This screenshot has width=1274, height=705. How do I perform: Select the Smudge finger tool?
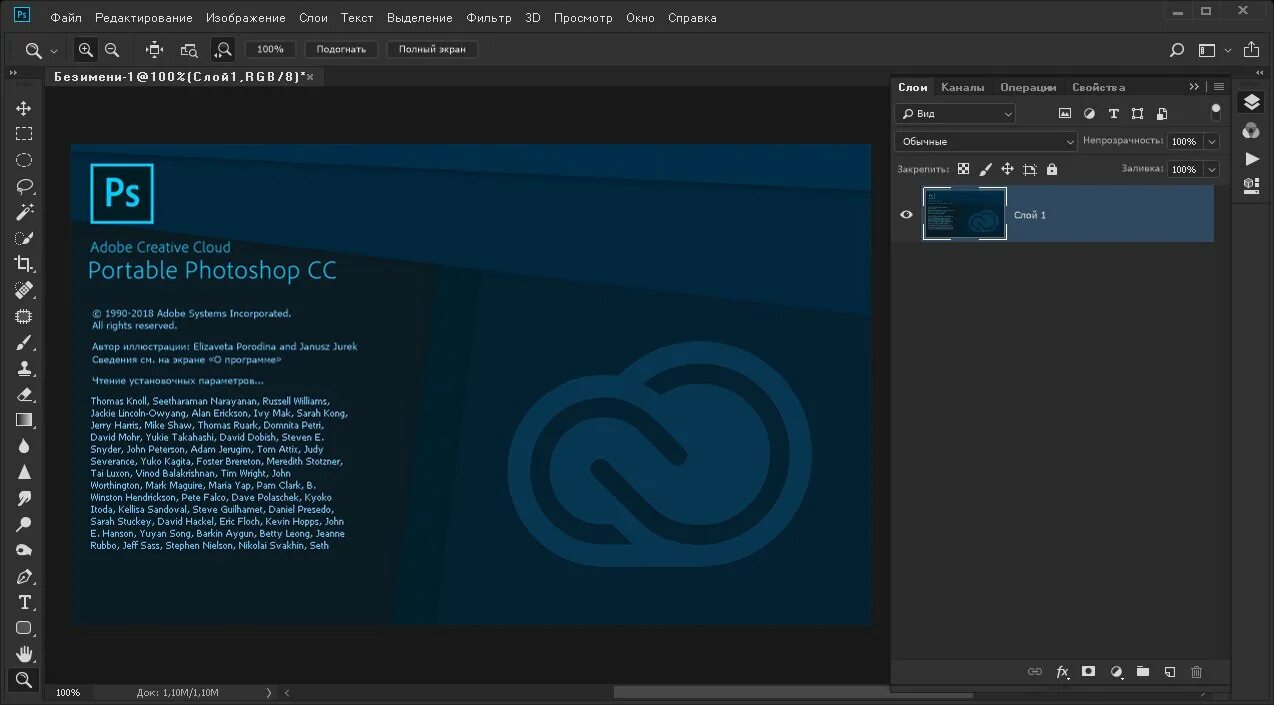click(24, 498)
